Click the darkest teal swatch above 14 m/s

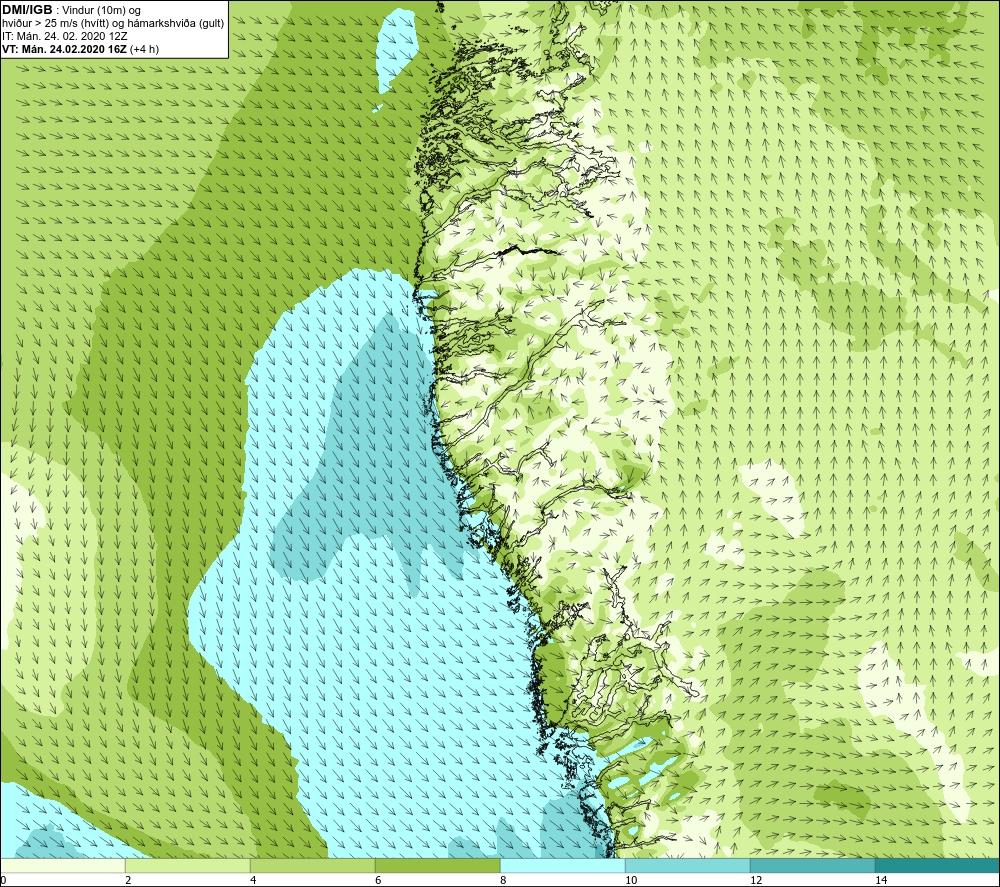[938, 865]
